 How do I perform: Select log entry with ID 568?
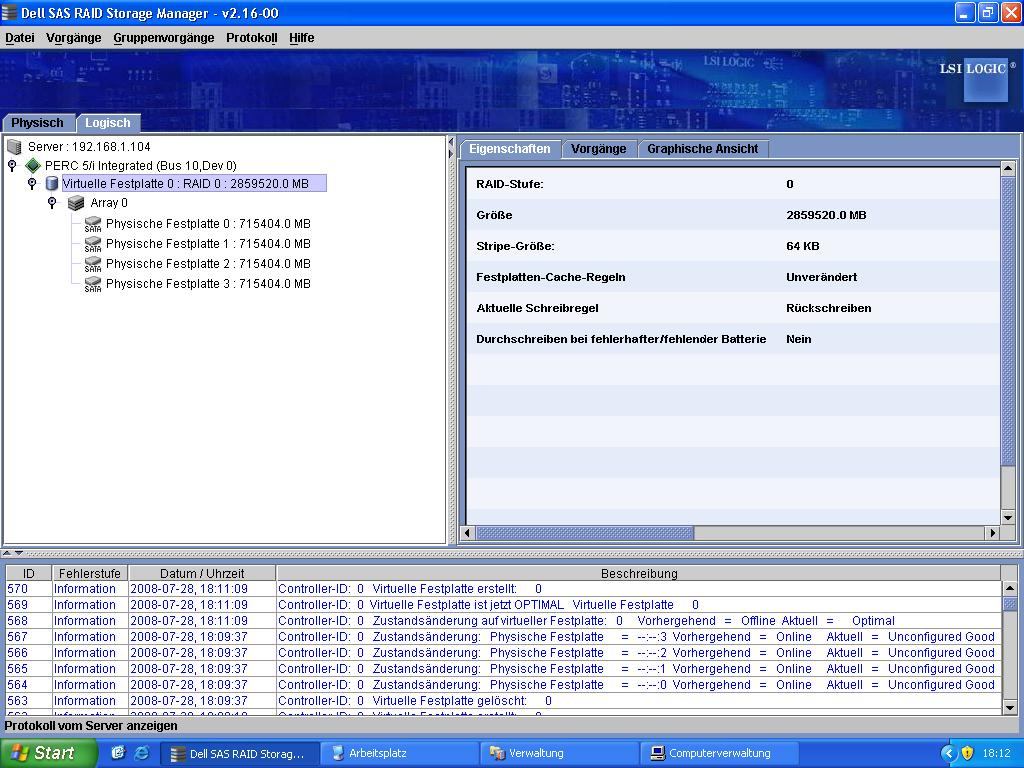(504, 621)
